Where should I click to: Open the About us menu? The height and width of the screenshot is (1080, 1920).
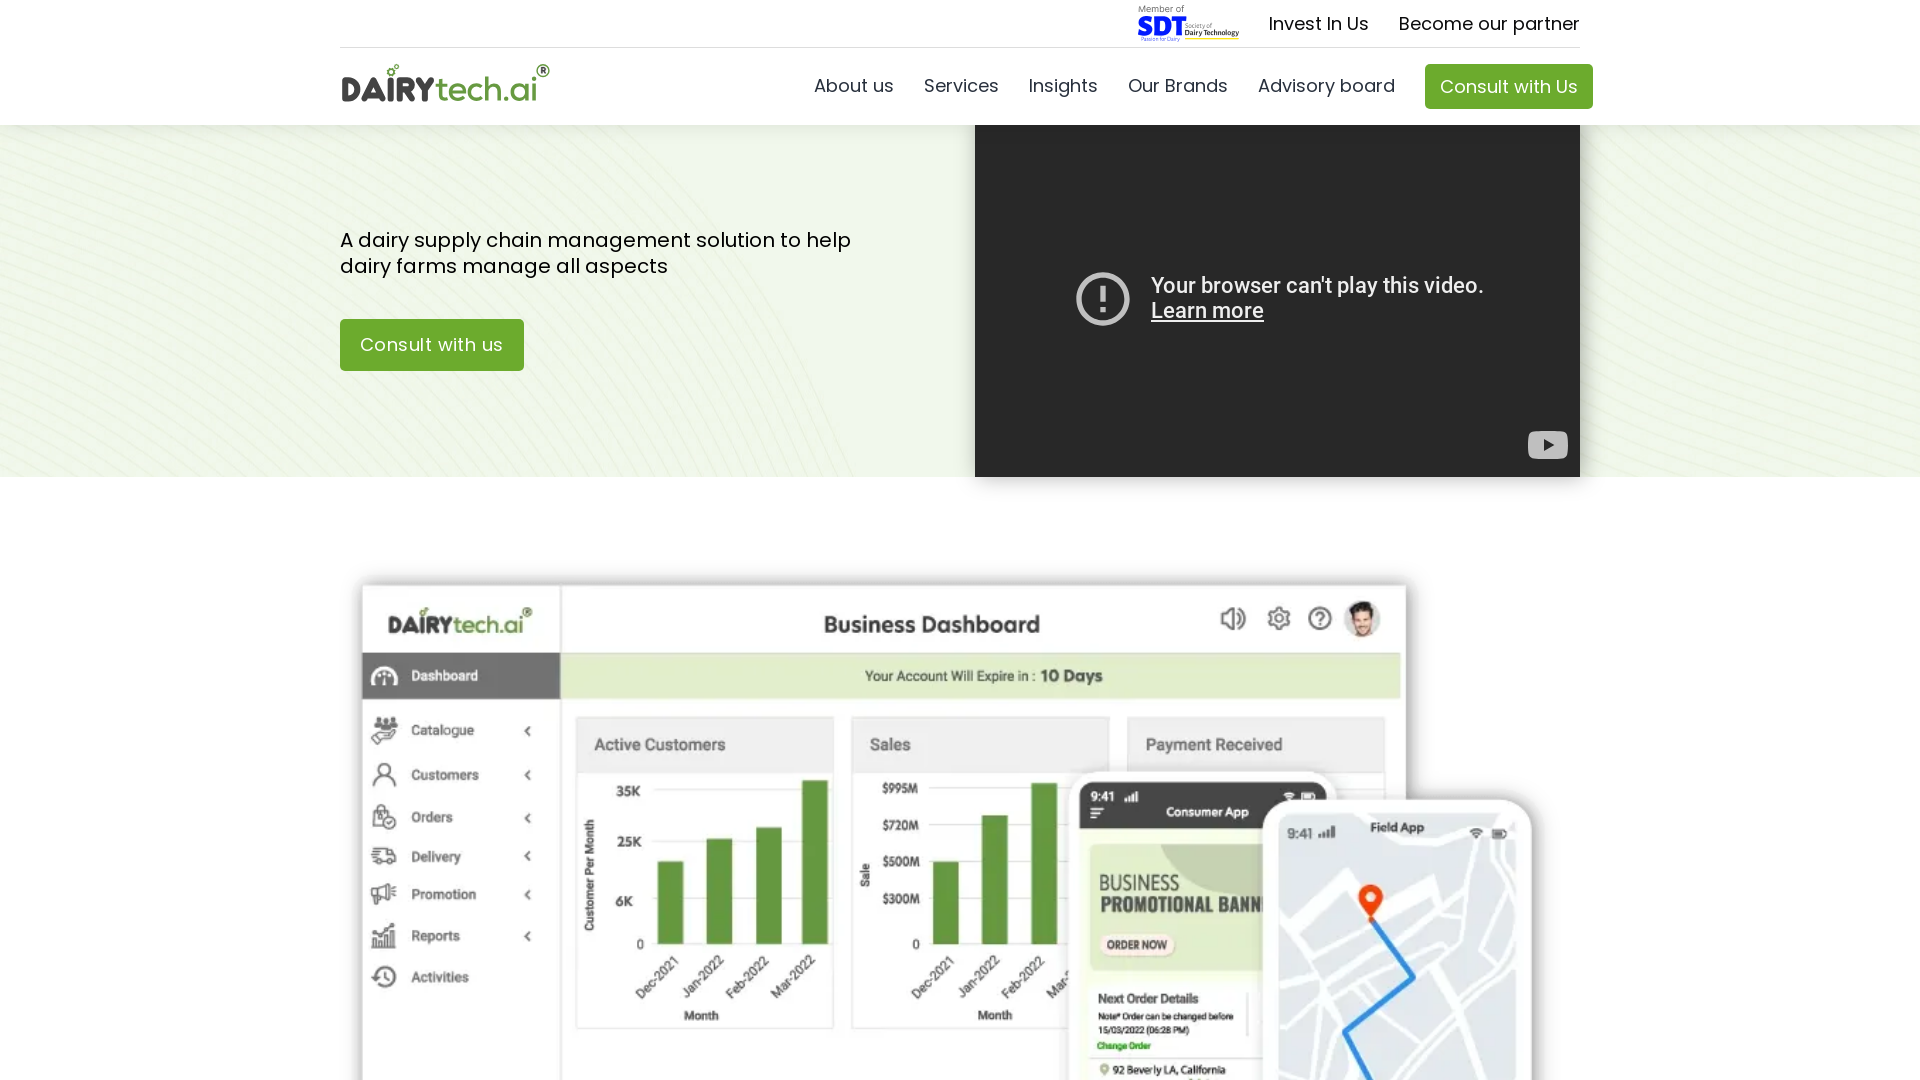tap(853, 86)
